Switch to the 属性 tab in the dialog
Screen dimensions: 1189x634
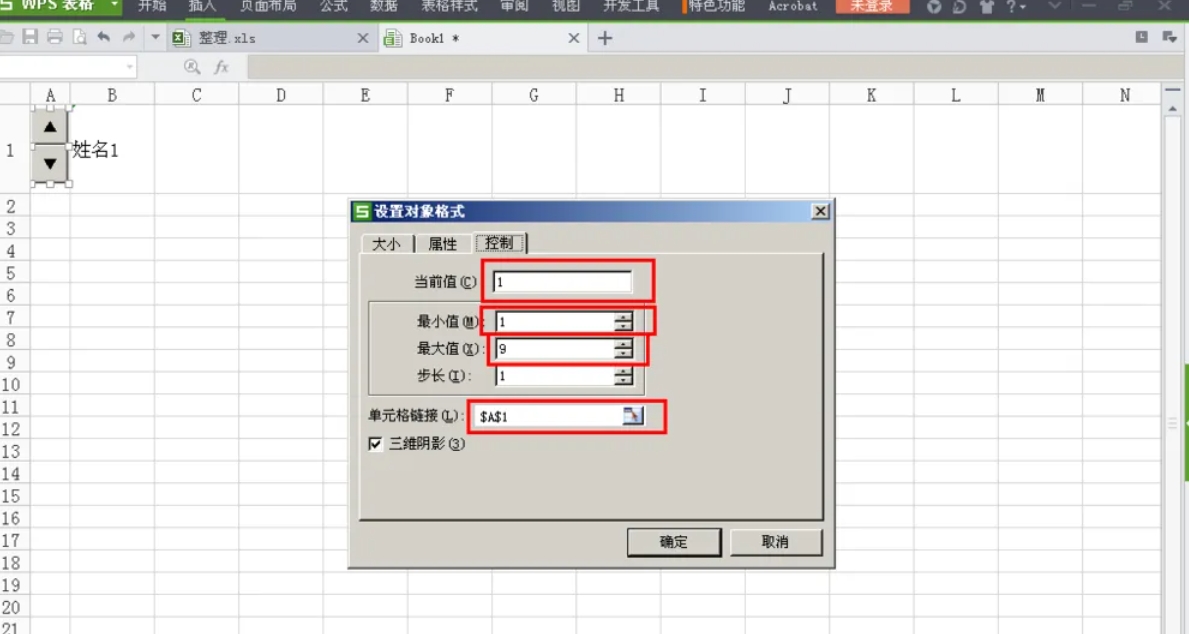pyautogui.click(x=442, y=242)
